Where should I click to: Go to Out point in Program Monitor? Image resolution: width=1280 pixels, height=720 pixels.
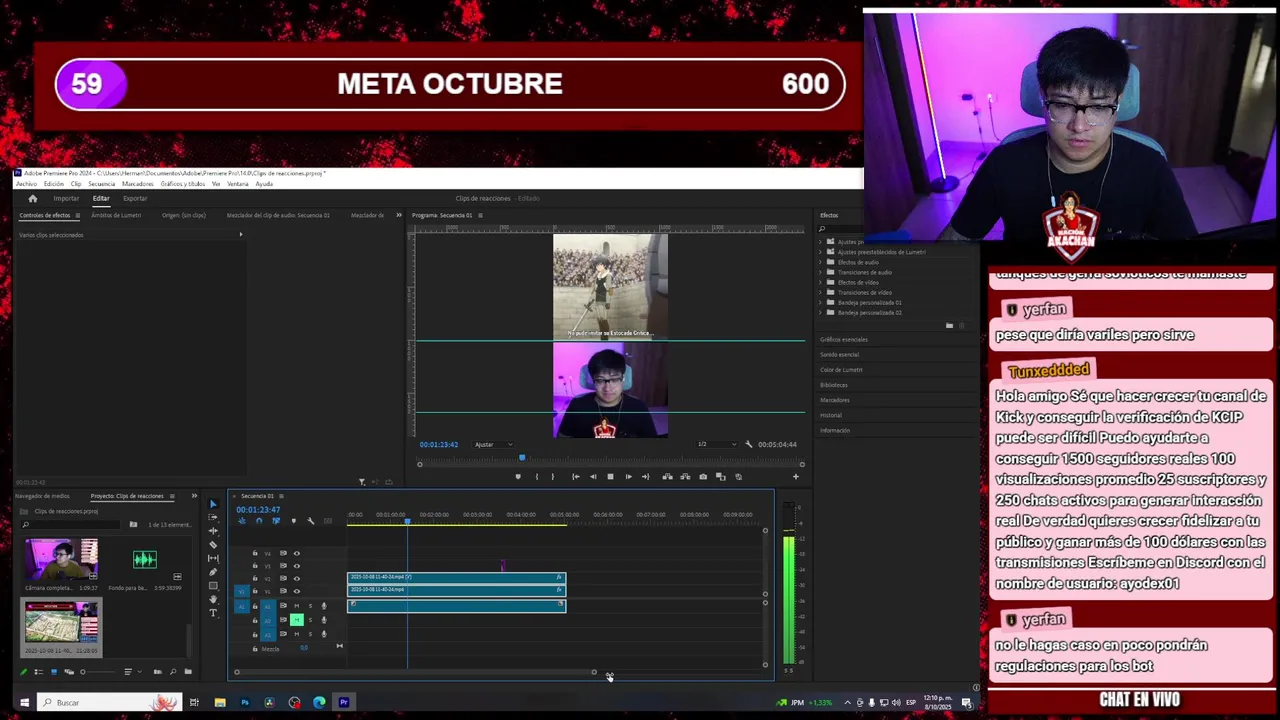pyautogui.click(x=645, y=477)
